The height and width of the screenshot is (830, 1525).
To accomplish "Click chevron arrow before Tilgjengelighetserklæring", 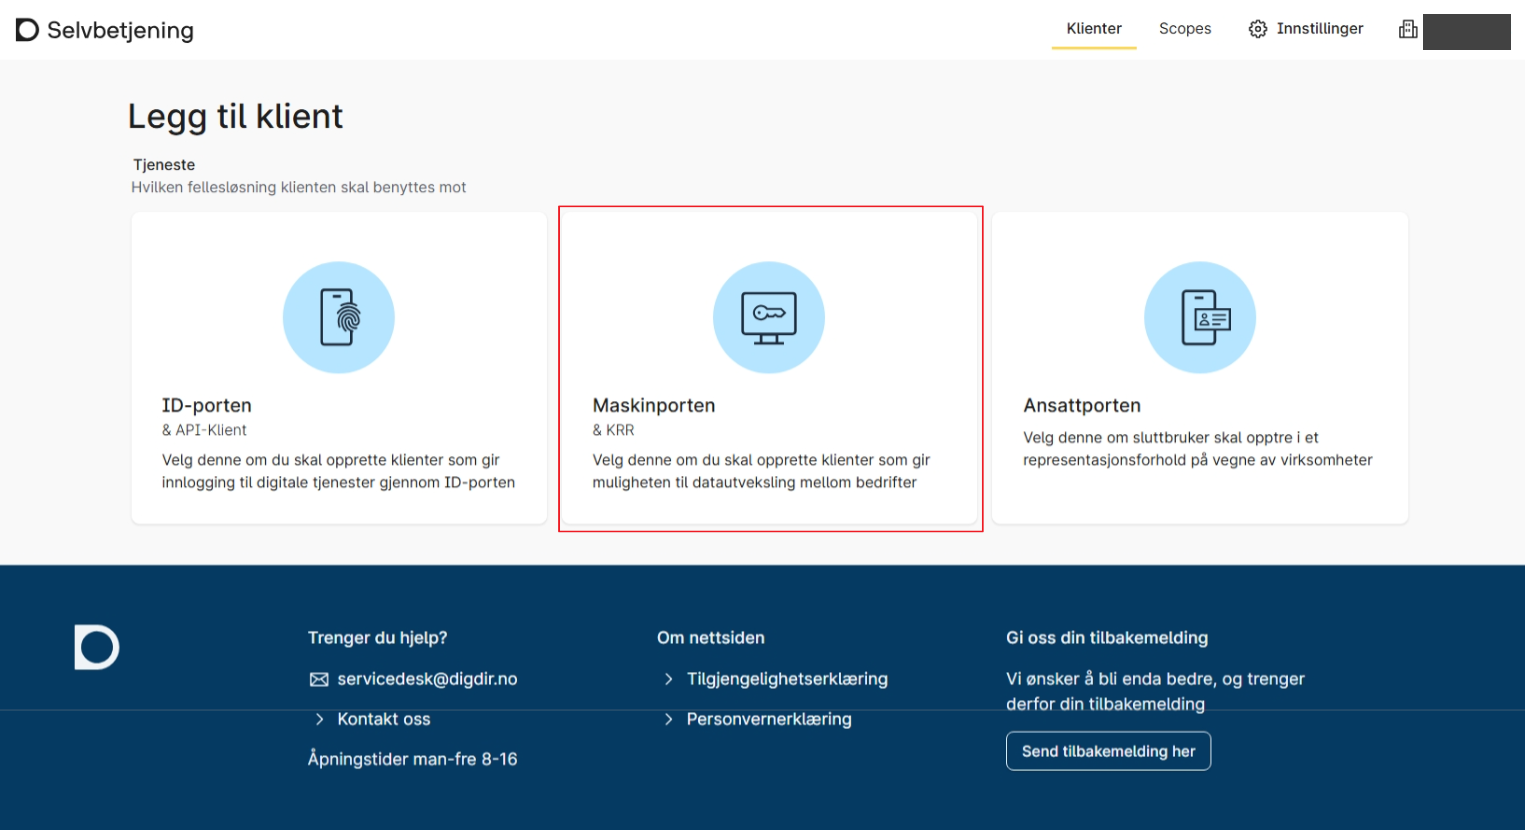I will (x=668, y=679).
